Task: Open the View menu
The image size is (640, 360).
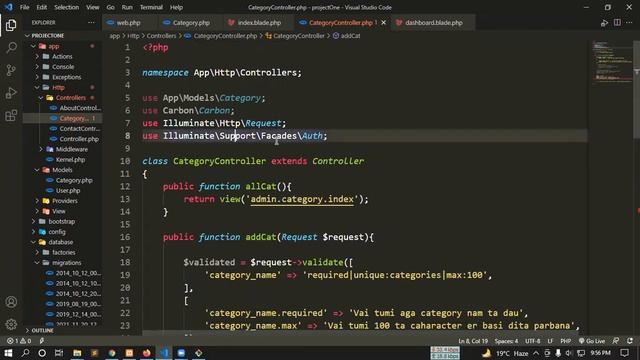Action: pyautogui.click(x=93, y=7)
